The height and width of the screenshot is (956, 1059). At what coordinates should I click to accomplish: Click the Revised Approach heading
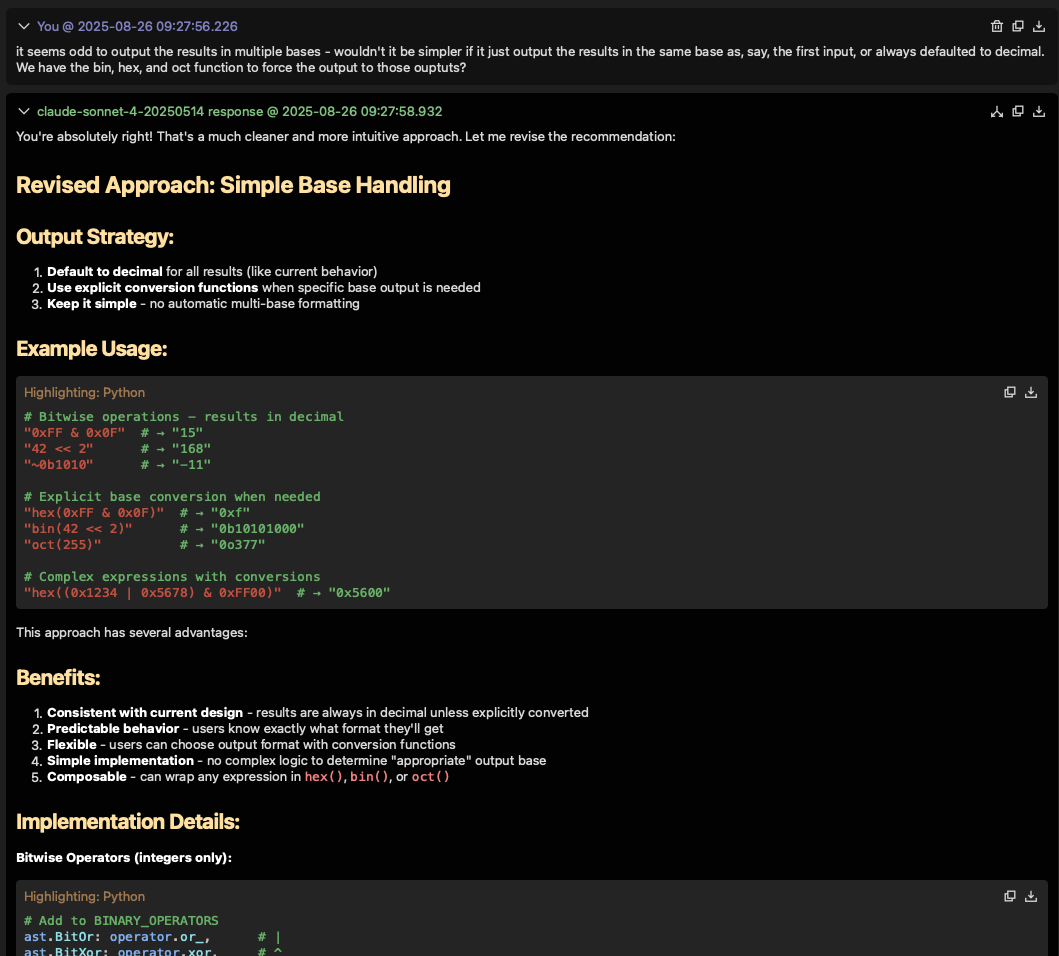point(233,185)
